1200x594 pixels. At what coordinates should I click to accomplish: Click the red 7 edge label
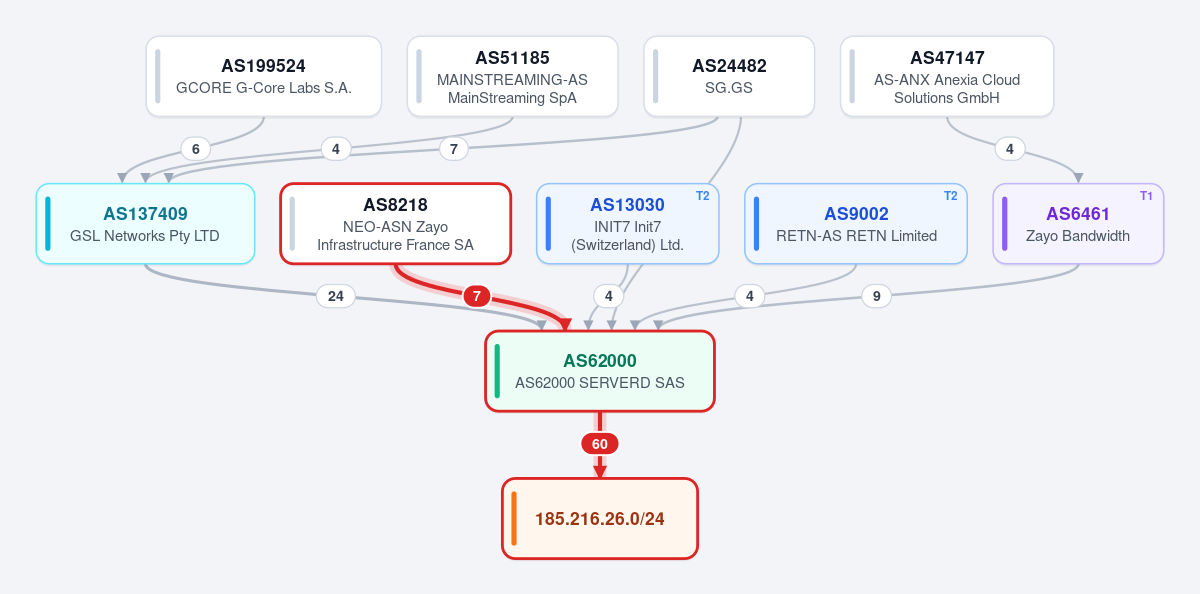click(x=477, y=296)
